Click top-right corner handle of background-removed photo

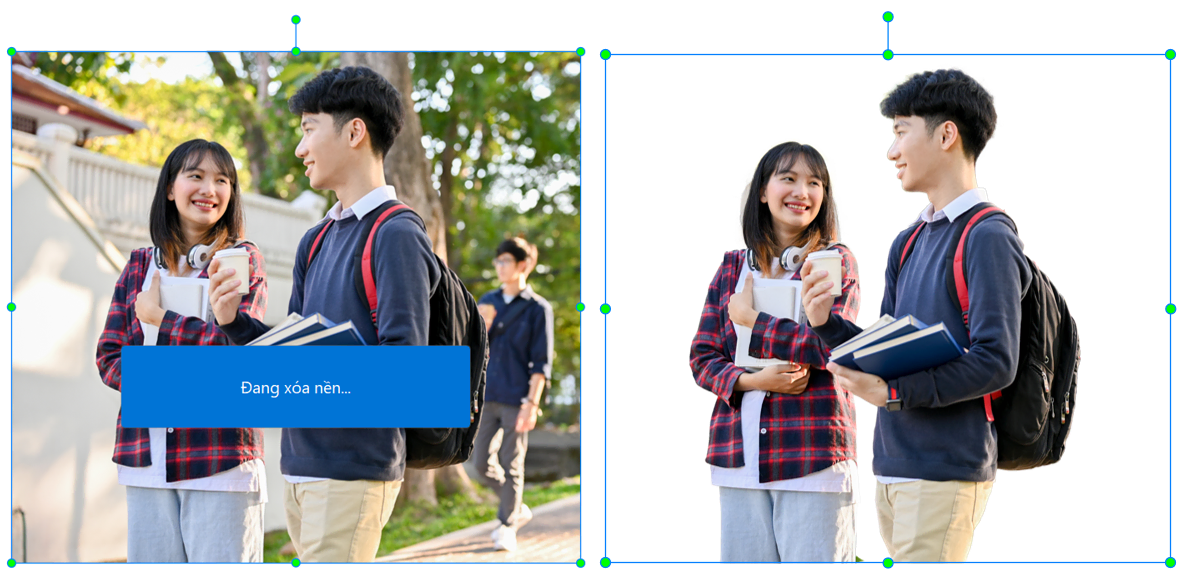(1170, 54)
